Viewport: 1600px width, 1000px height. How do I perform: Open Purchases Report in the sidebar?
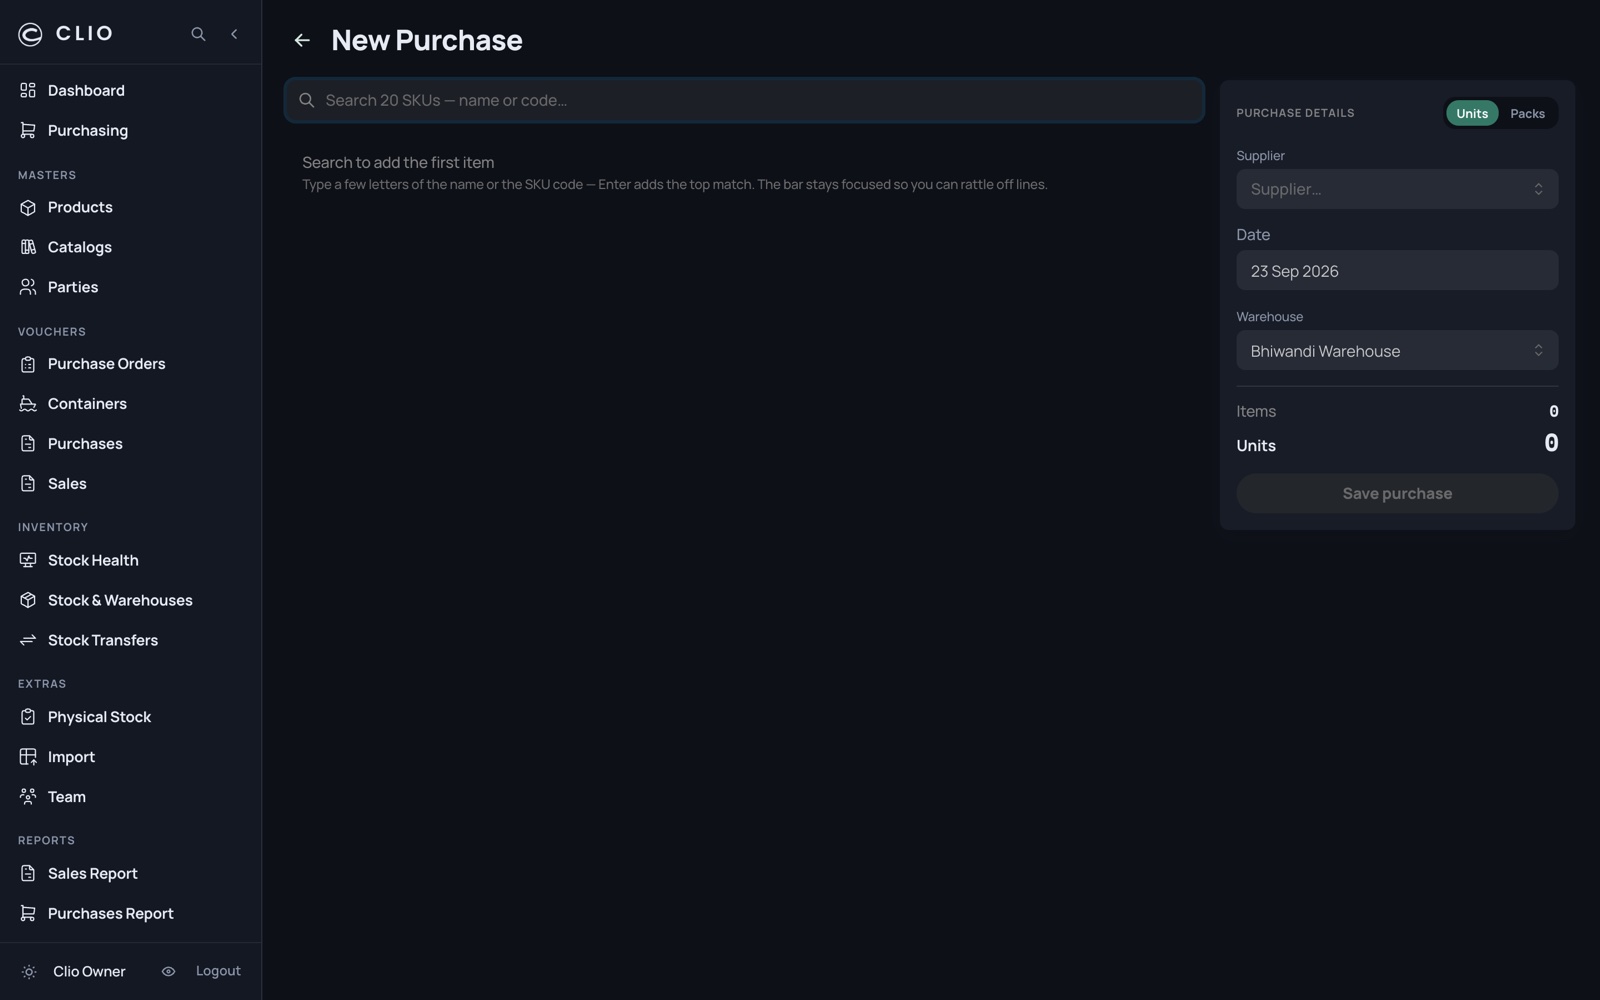click(x=131, y=914)
